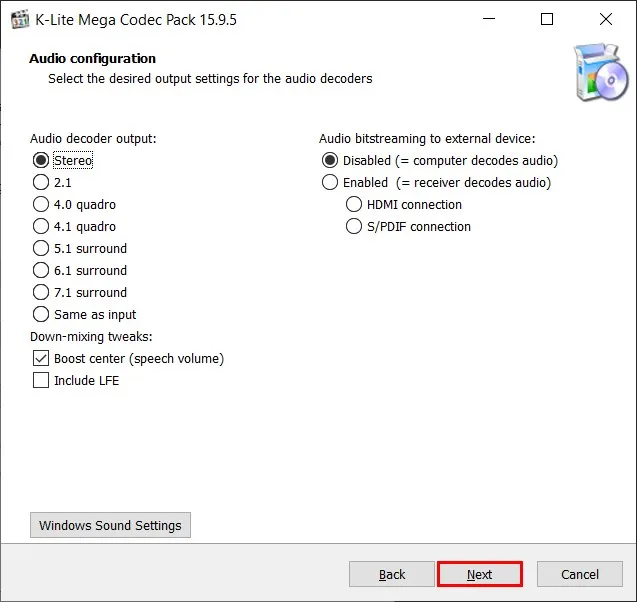Select 6.1 surround output

41,270
